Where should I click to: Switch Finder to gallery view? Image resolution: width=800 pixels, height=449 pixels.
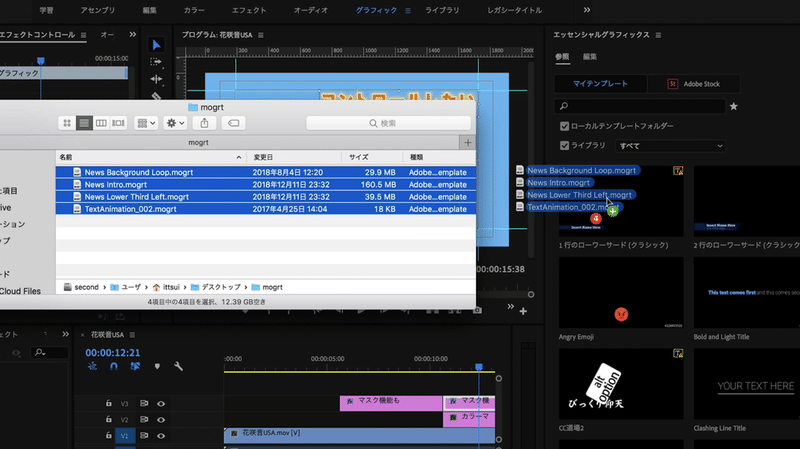click(118, 123)
